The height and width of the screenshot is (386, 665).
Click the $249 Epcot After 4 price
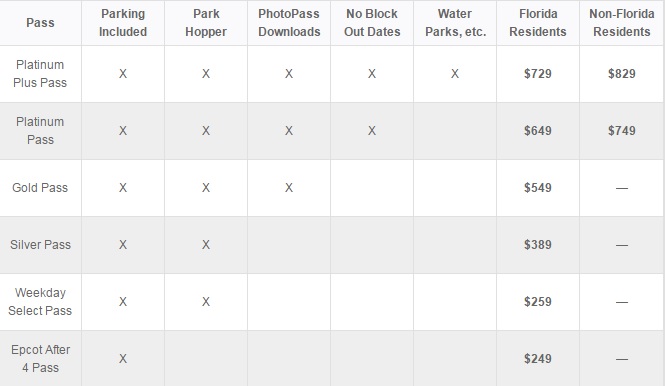pos(538,359)
